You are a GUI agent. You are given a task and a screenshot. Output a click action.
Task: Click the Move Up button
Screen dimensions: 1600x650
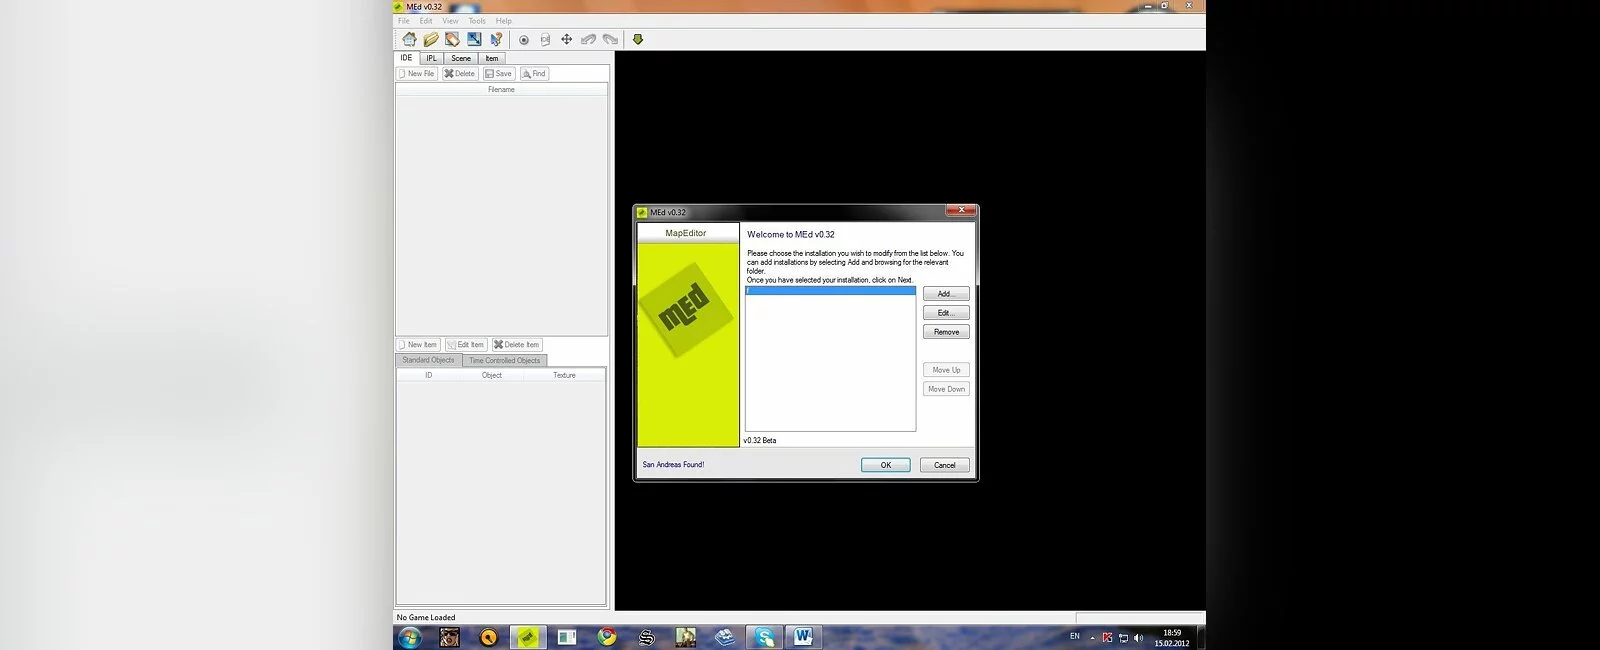[x=946, y=370]
